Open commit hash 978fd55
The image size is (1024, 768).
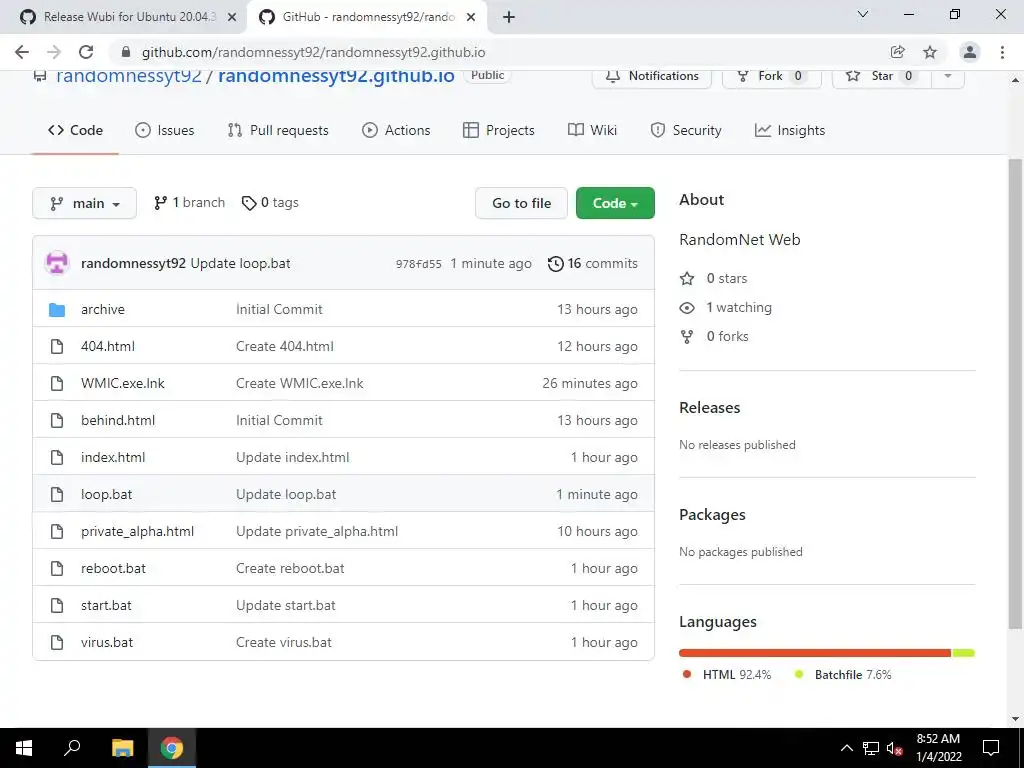[x=419, y=264]
